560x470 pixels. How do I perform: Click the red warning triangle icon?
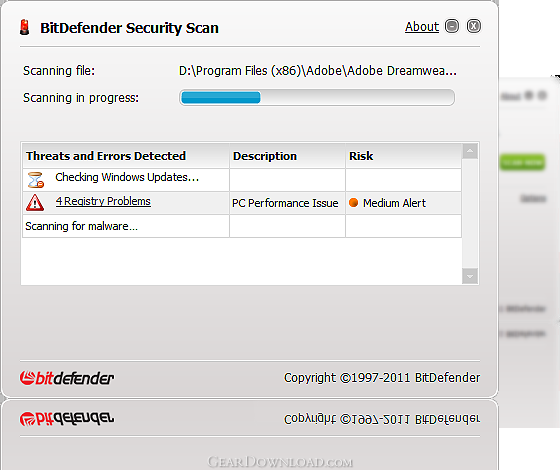click(x=35, y=202)
